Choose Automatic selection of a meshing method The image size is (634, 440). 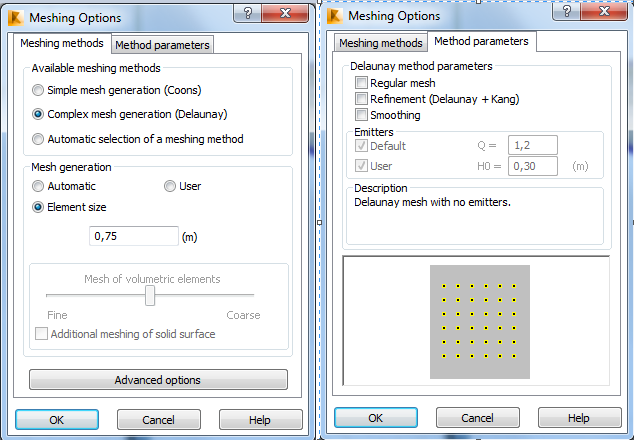coord(38,139)
